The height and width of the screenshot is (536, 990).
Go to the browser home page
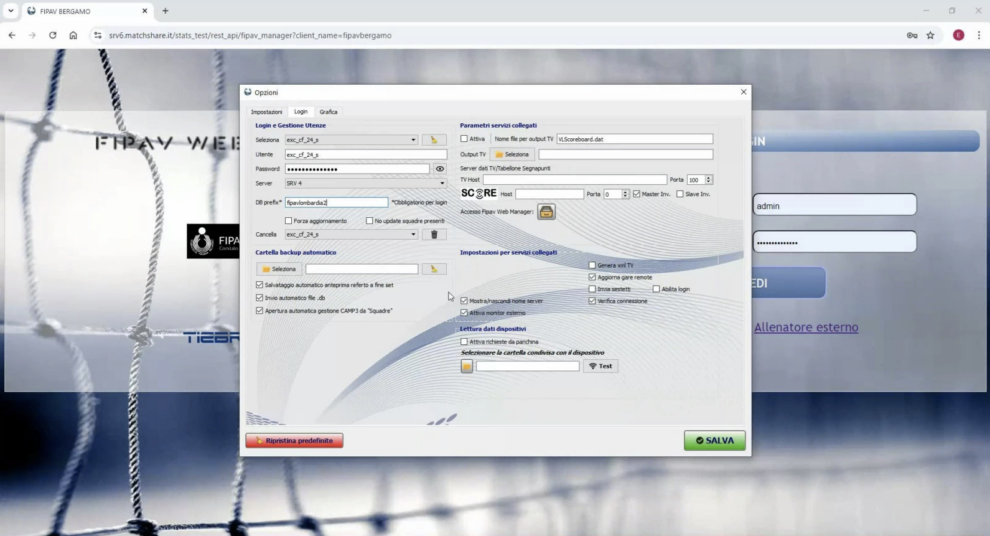pos(73,35)
